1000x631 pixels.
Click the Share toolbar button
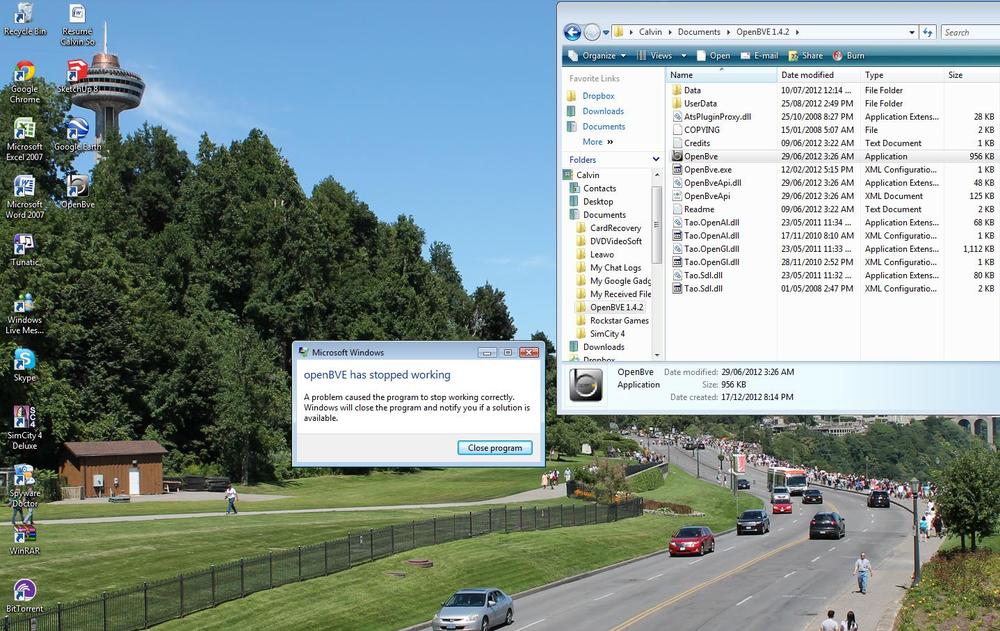[806, 56]
